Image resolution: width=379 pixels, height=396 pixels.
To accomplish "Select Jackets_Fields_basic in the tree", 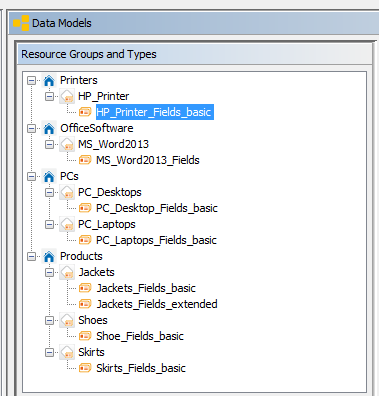I will pyautogui.click(x=146, y=288).
